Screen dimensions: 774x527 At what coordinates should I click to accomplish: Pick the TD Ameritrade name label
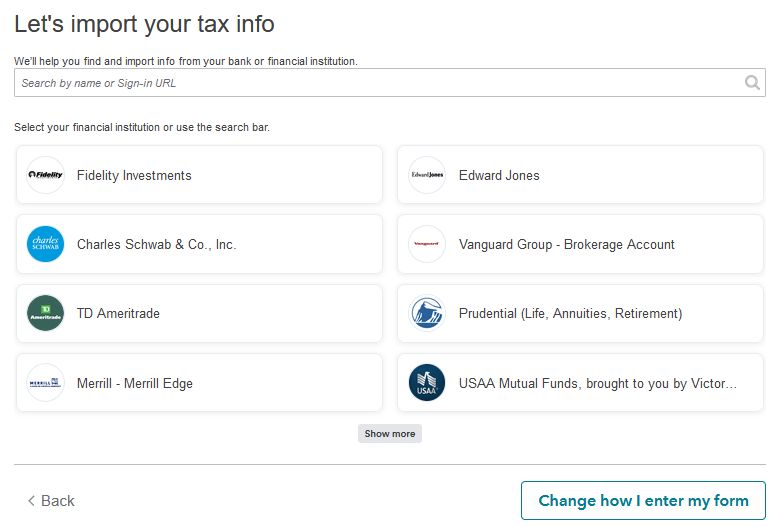[x=118, y=314]
